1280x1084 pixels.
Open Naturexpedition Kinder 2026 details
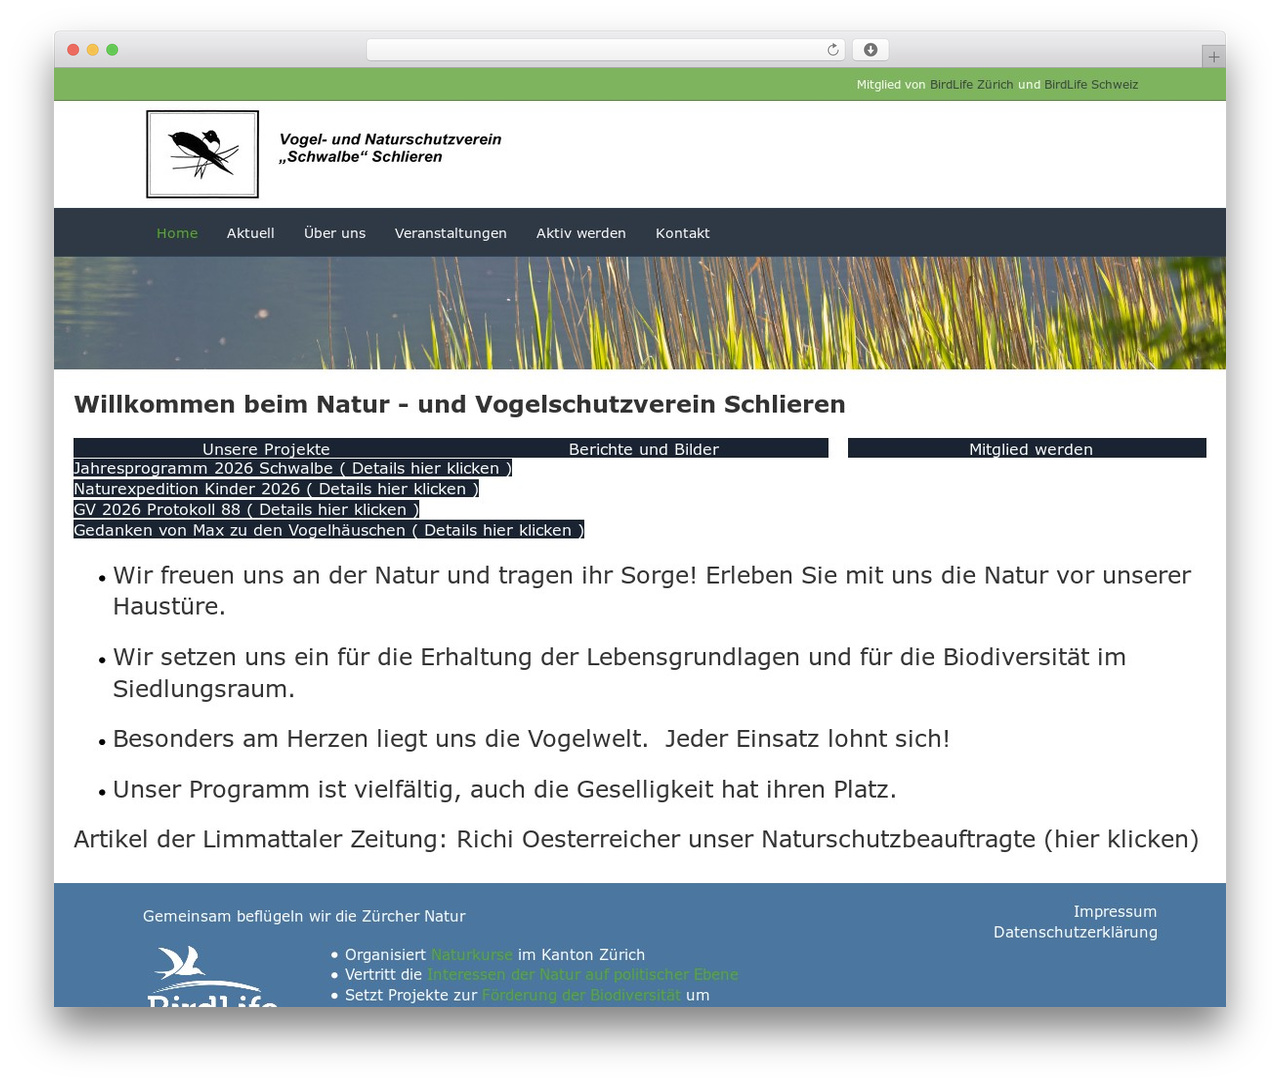pos(276,489)
